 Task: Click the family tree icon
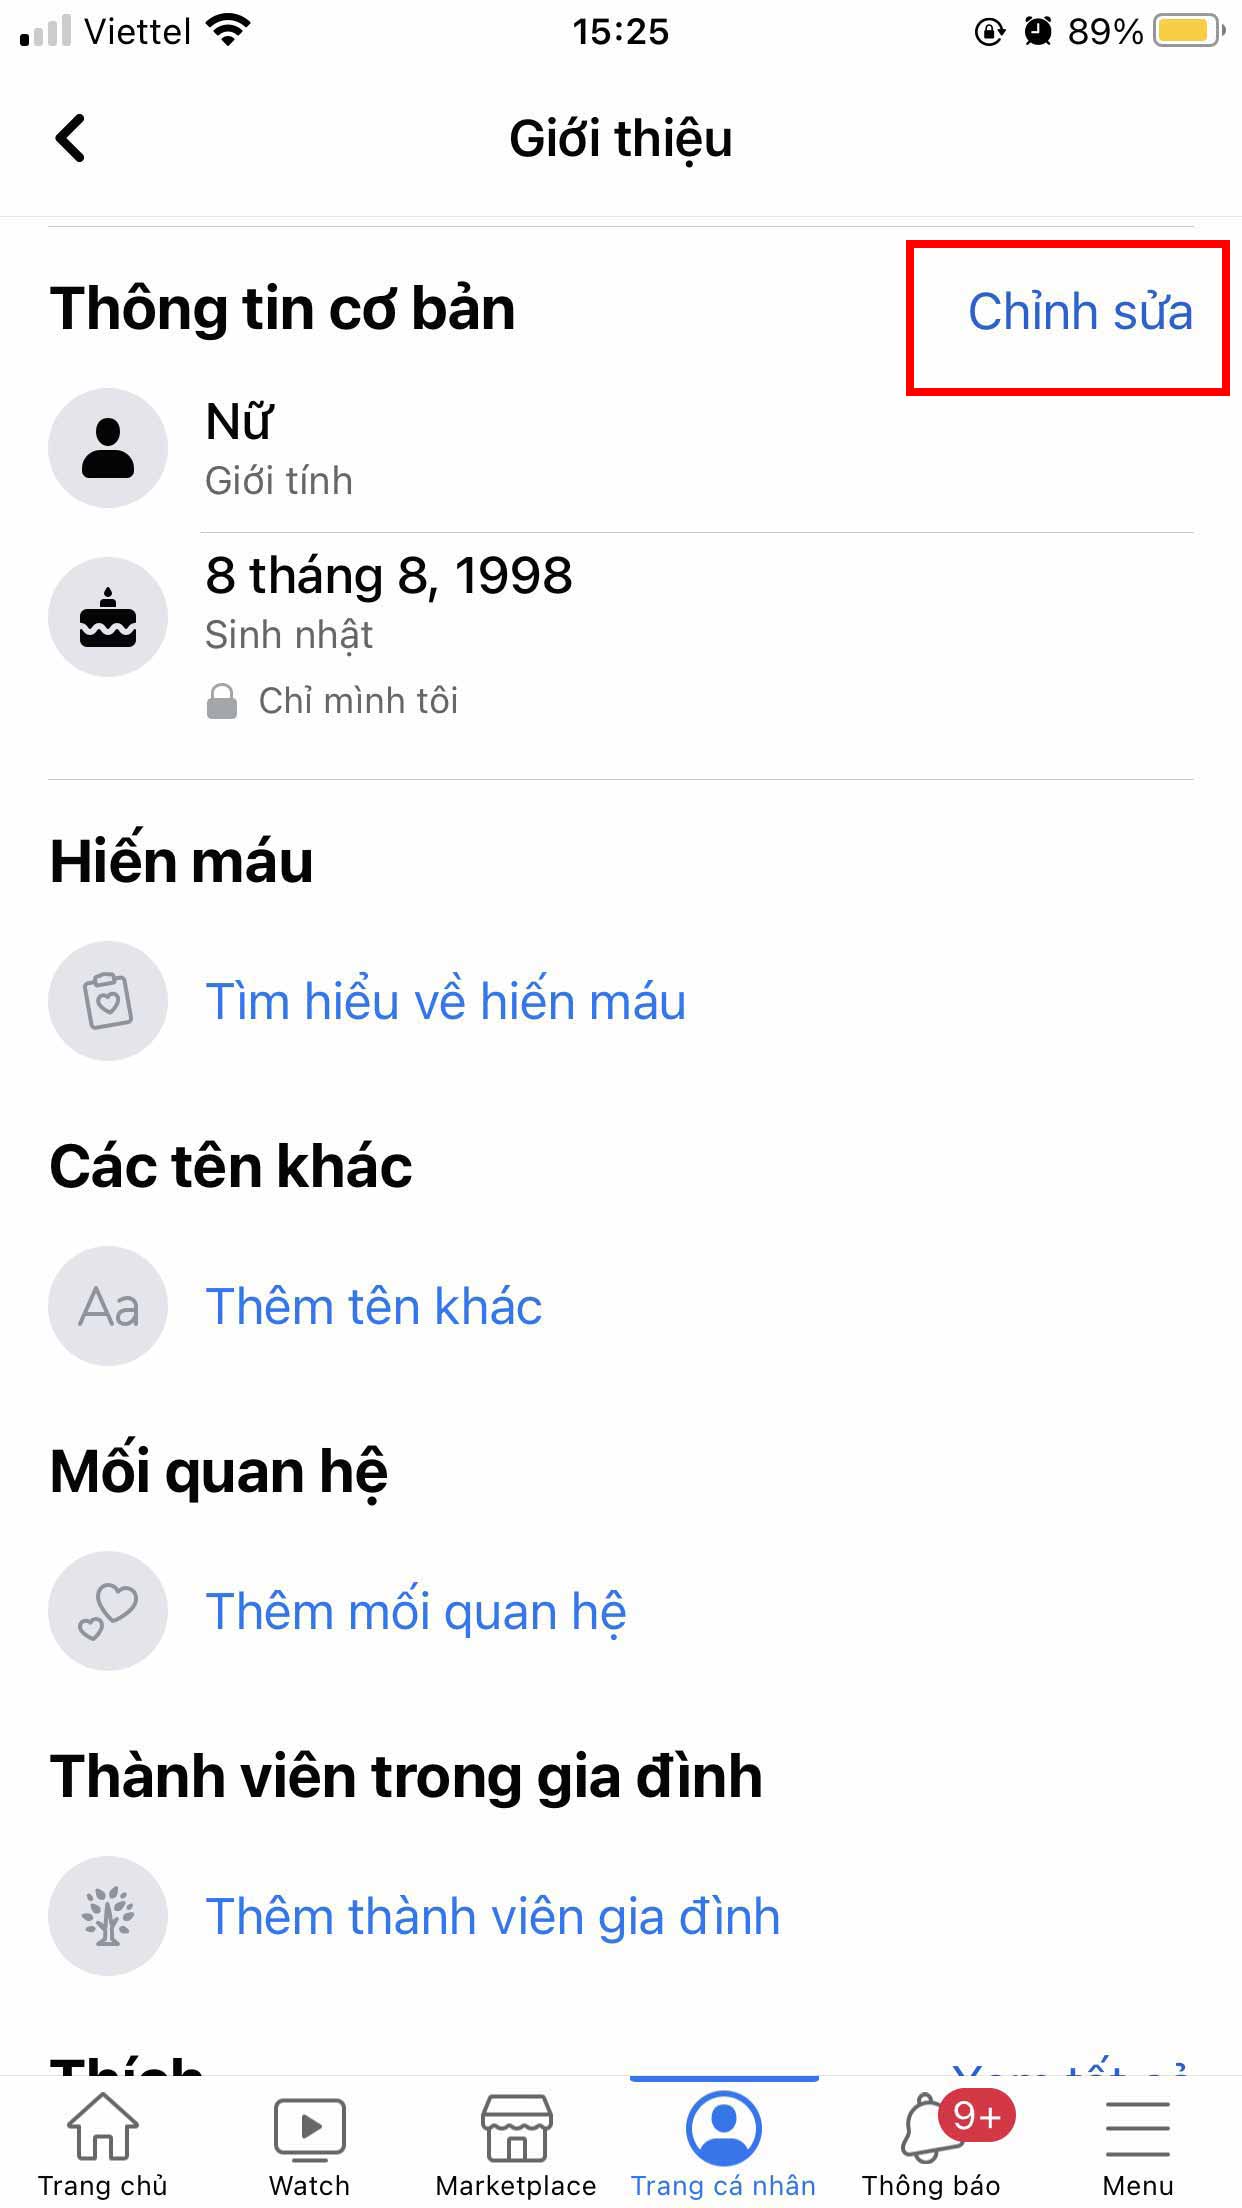[x=107, y=1915]
